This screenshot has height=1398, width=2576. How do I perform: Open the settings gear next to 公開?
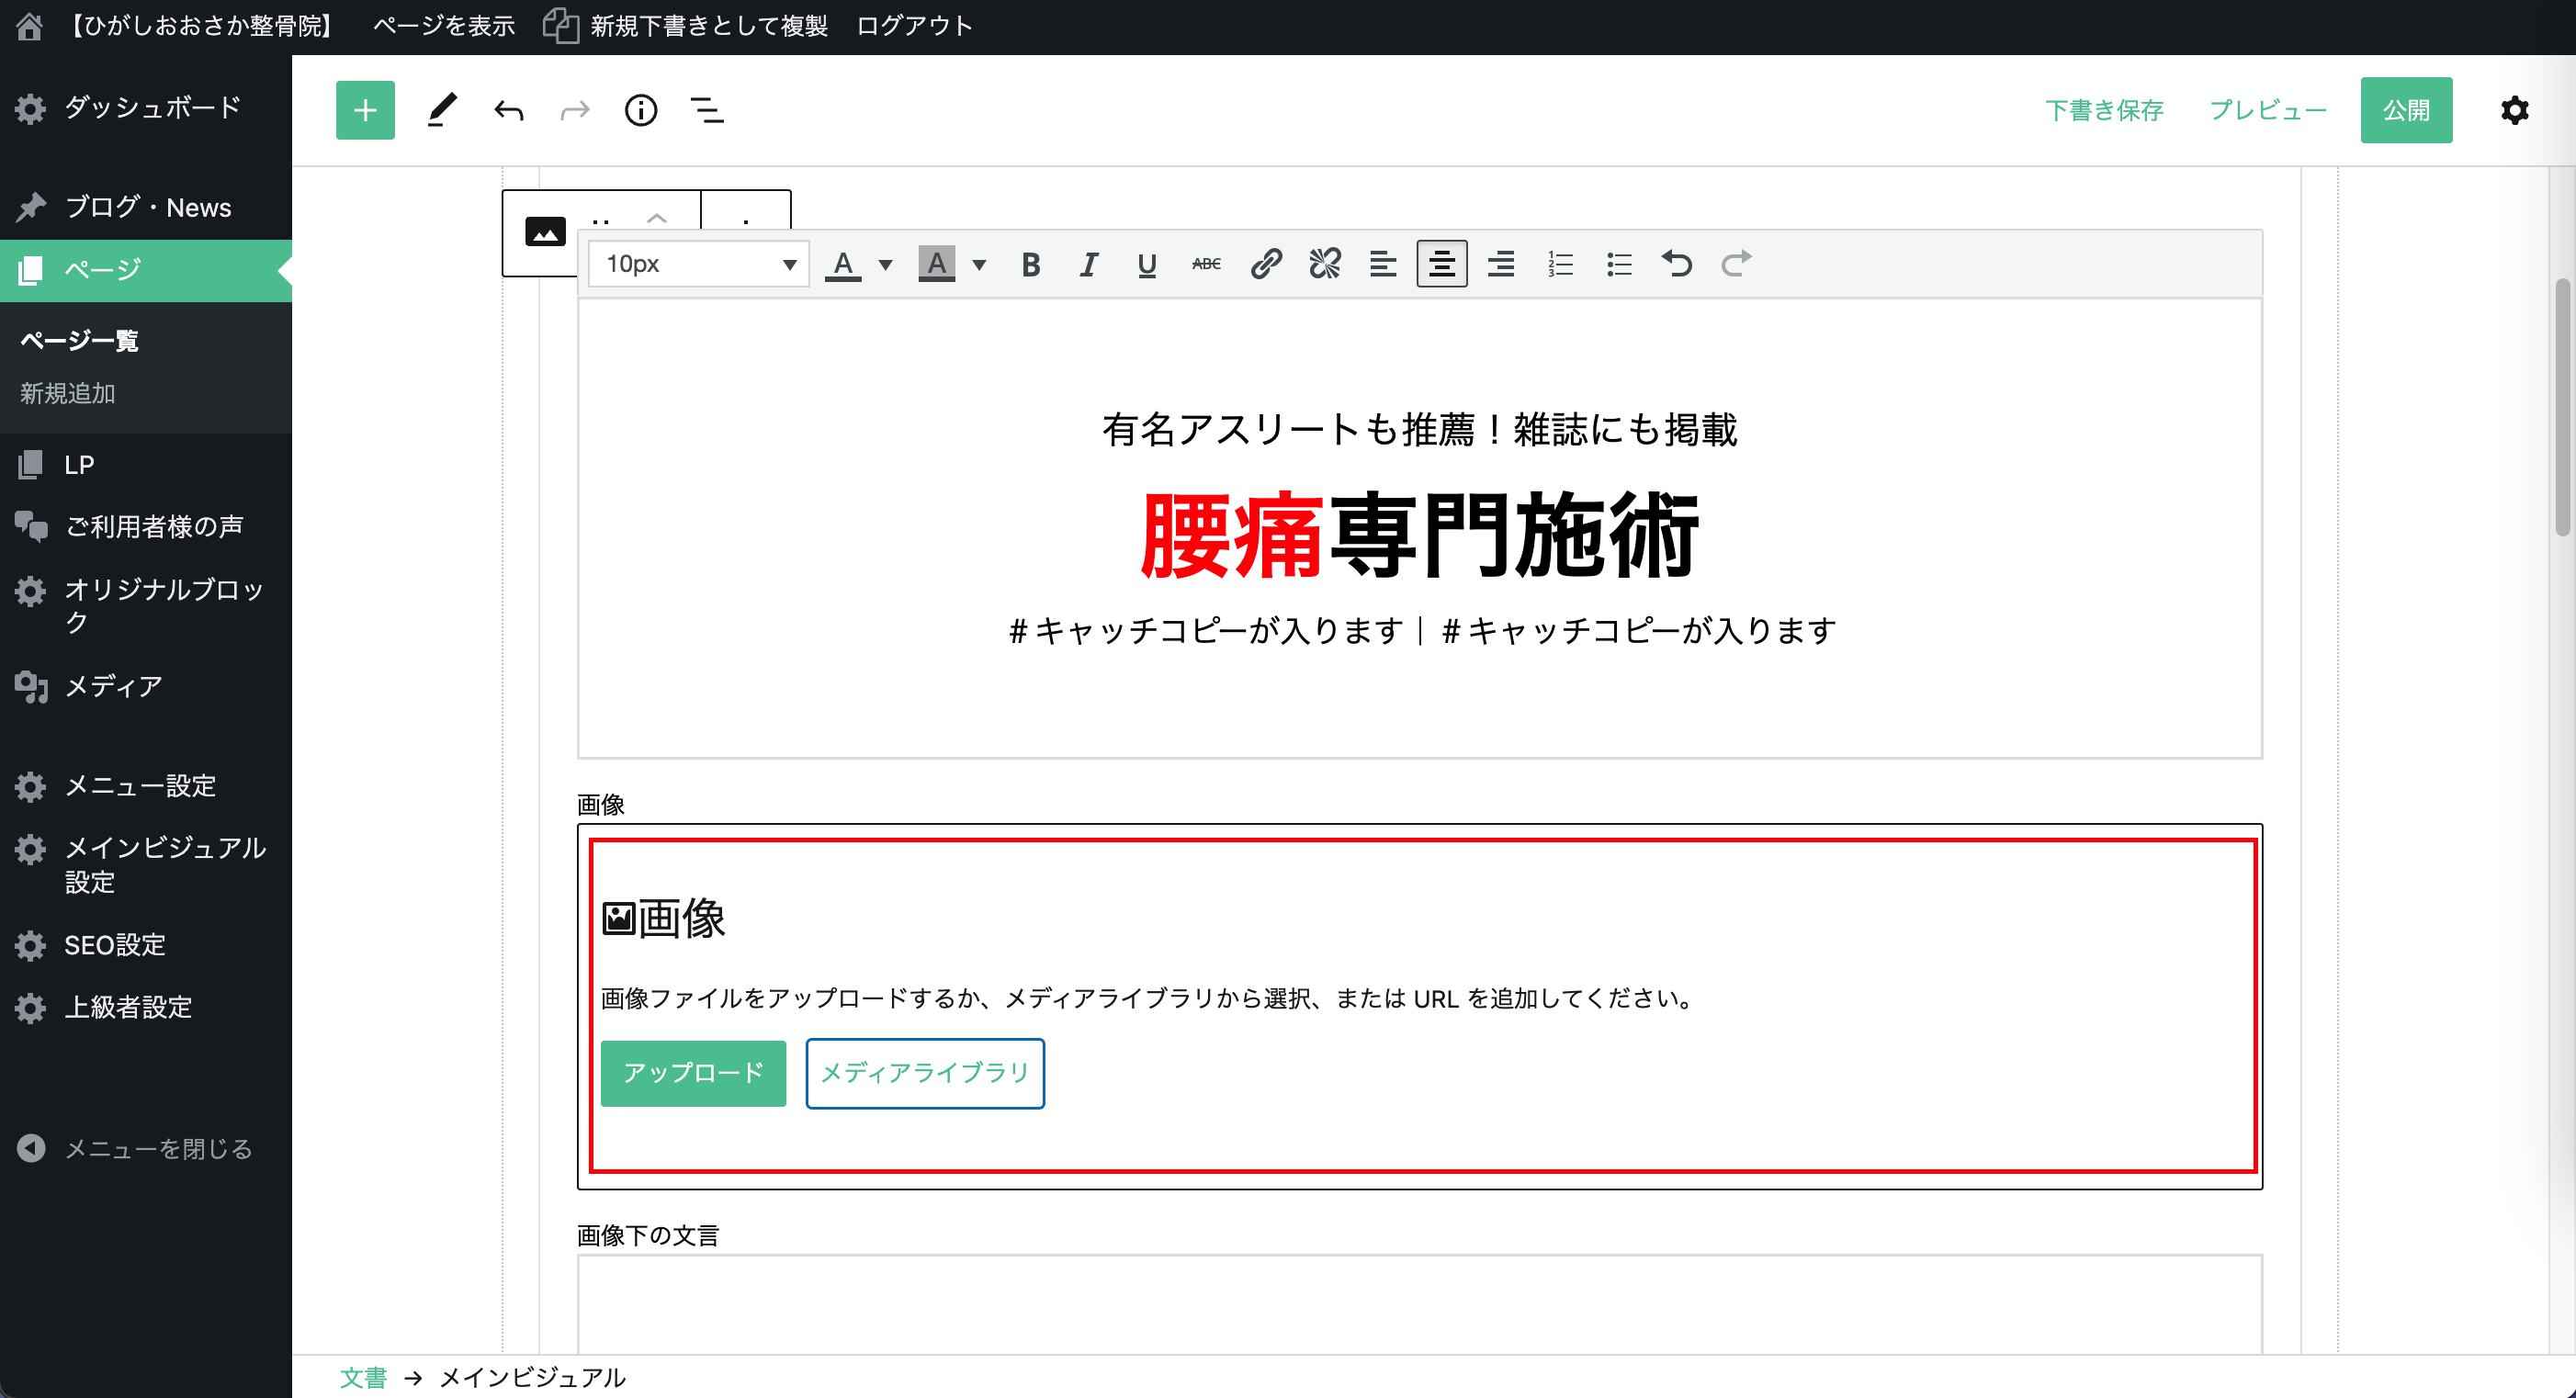(2514, 110)
